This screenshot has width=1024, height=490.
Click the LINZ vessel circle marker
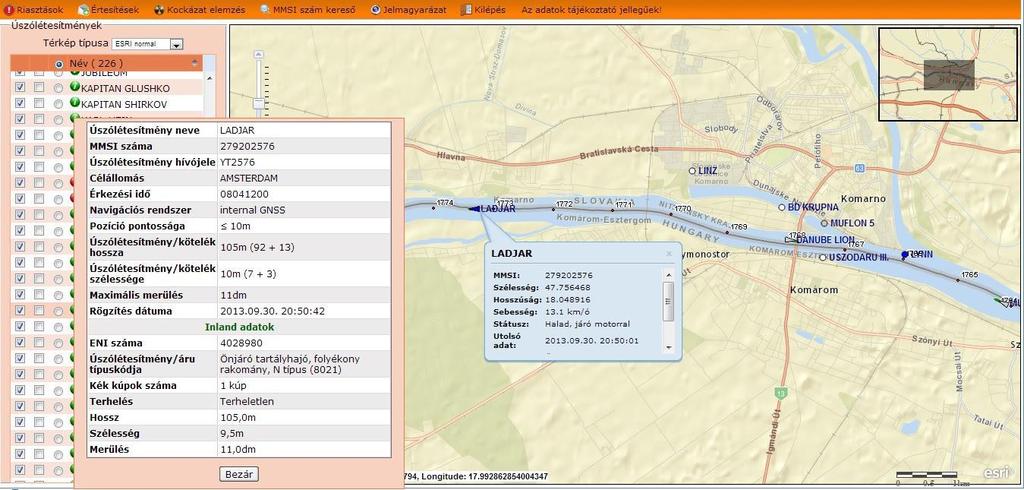(x=692, y=171)
